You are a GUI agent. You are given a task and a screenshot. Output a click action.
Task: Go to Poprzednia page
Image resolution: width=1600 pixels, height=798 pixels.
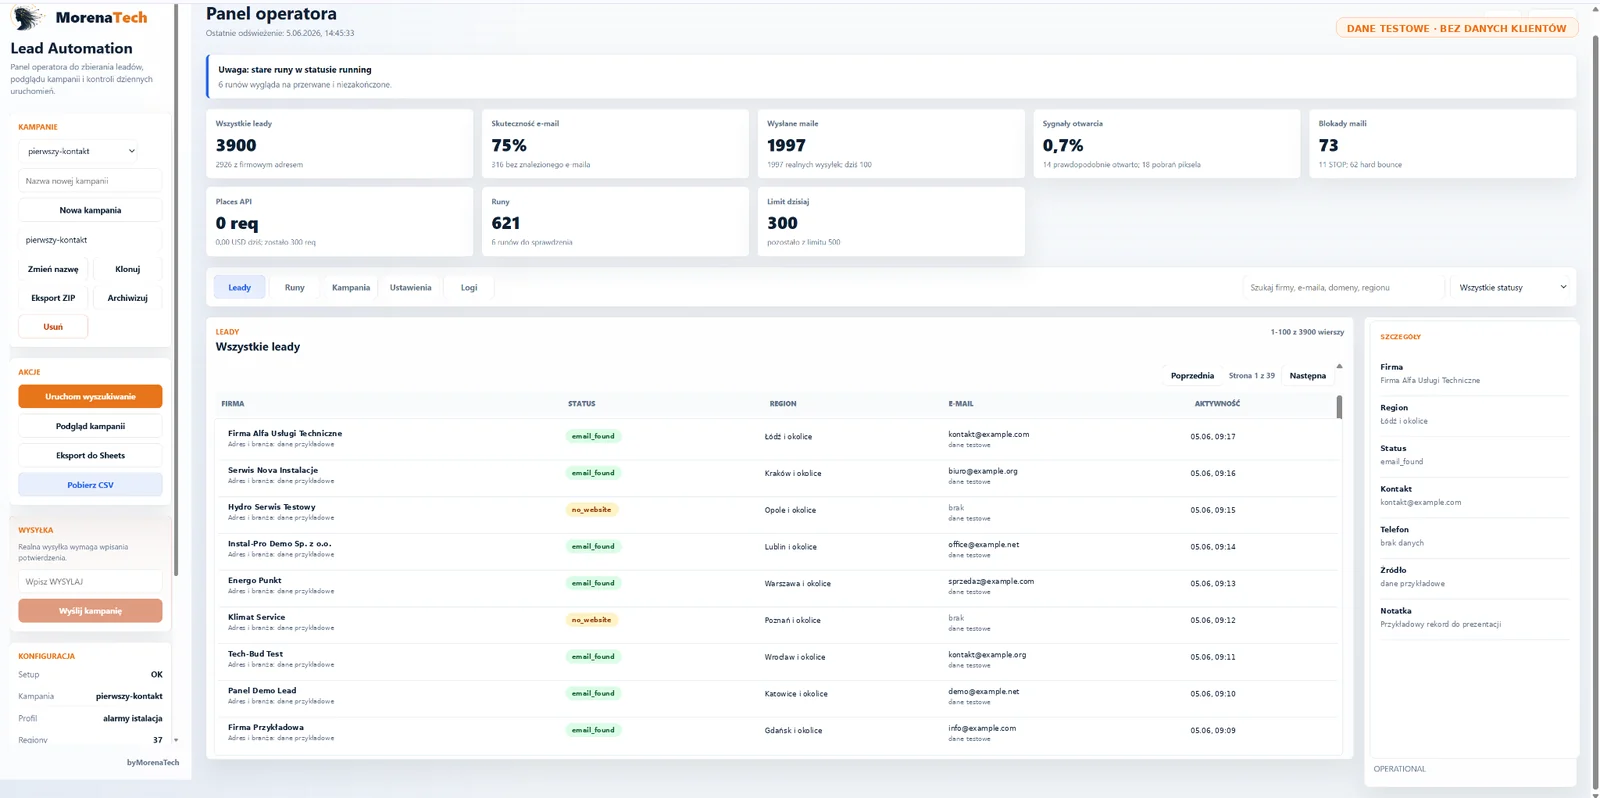coord(1192,376)
